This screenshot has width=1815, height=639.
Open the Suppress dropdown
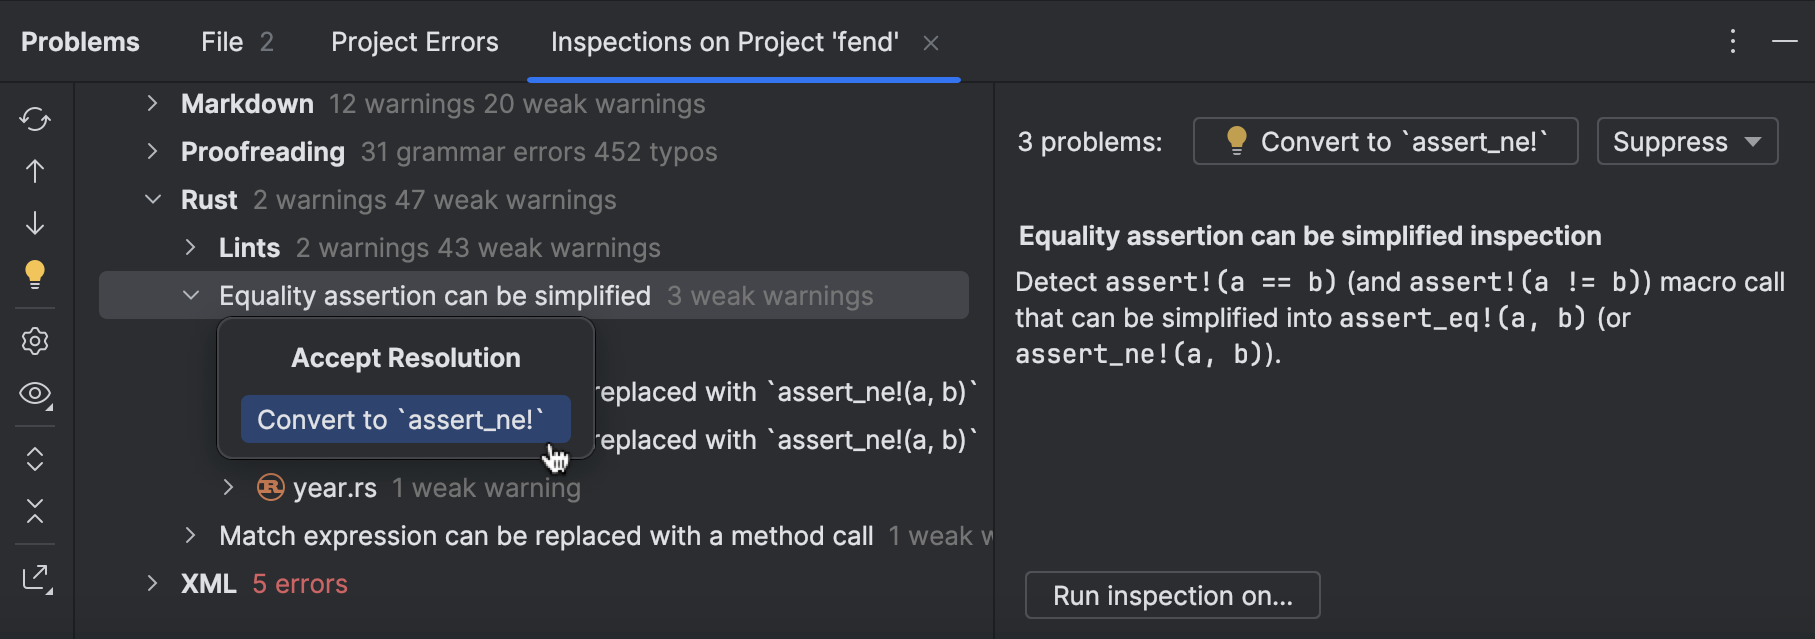click(1687, 141)
